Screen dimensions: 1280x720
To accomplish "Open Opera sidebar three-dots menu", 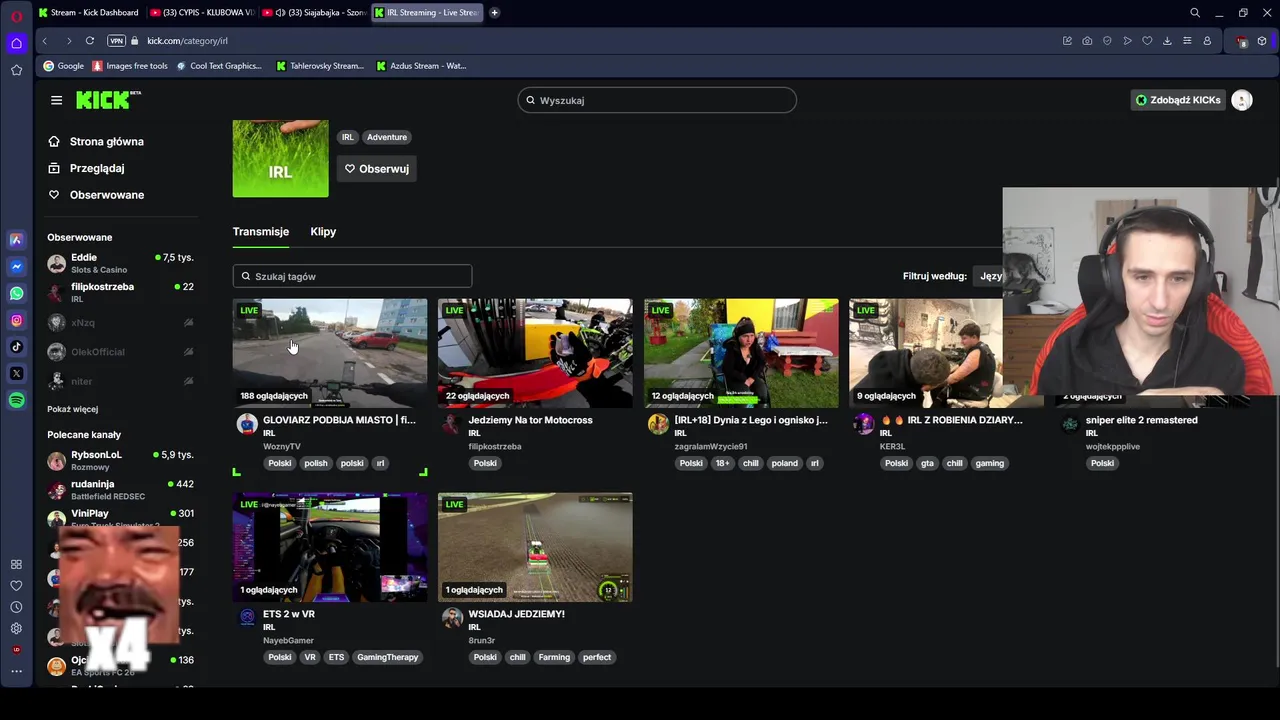I will tap(16, 671).
